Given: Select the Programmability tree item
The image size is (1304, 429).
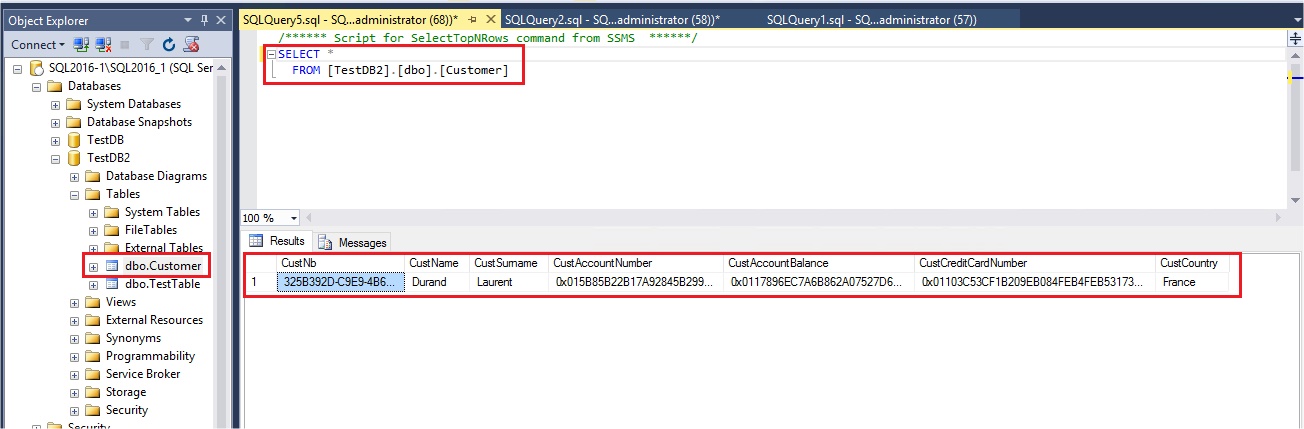Looking at the screenshot, I should click(150, 356).
